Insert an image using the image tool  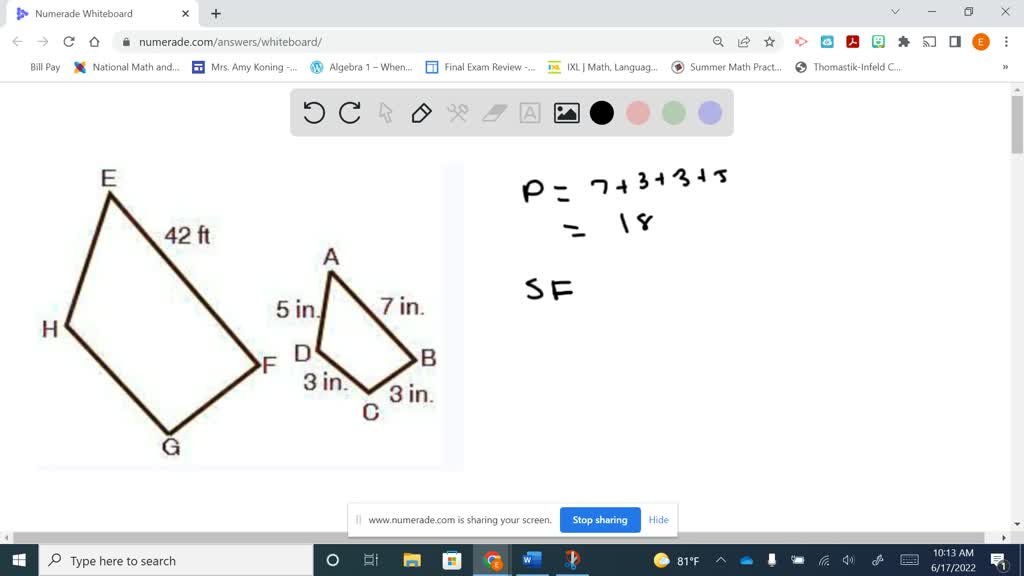pyautogui.click(x=566, y=113)
